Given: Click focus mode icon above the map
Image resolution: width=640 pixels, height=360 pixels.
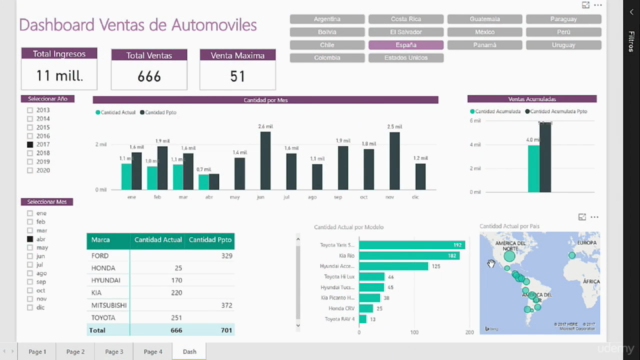Looking at the screenshot, I should point(582,217).
